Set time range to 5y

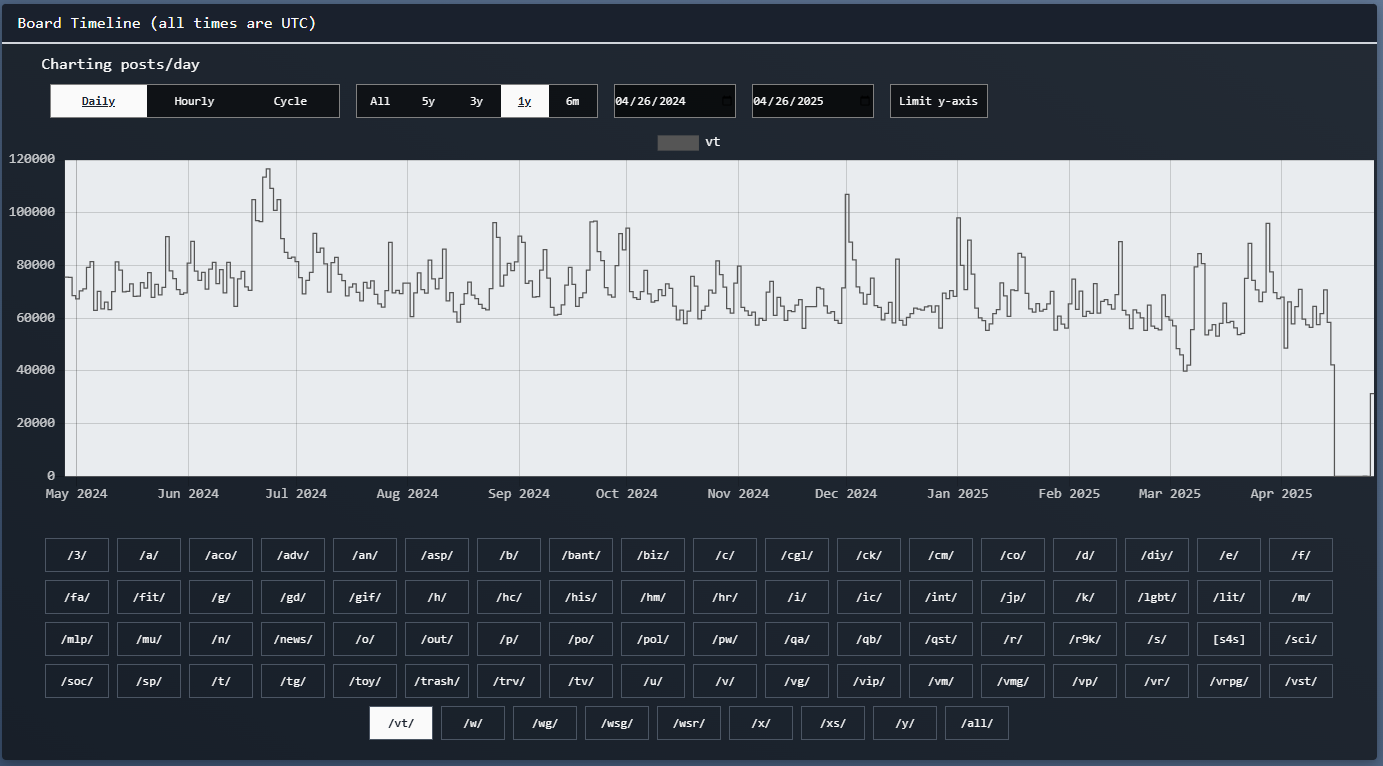tap(428, 101)
